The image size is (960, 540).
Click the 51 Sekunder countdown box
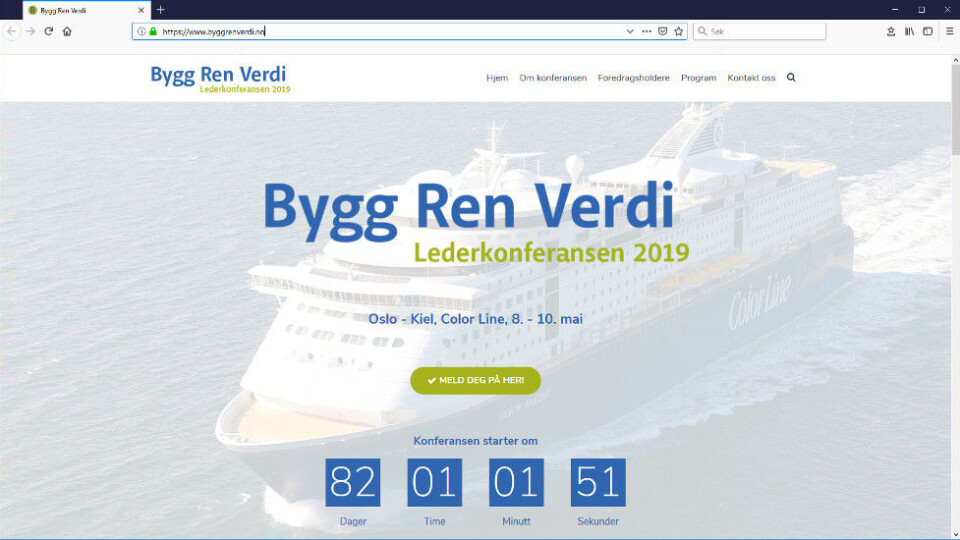[x=598, y=482]
